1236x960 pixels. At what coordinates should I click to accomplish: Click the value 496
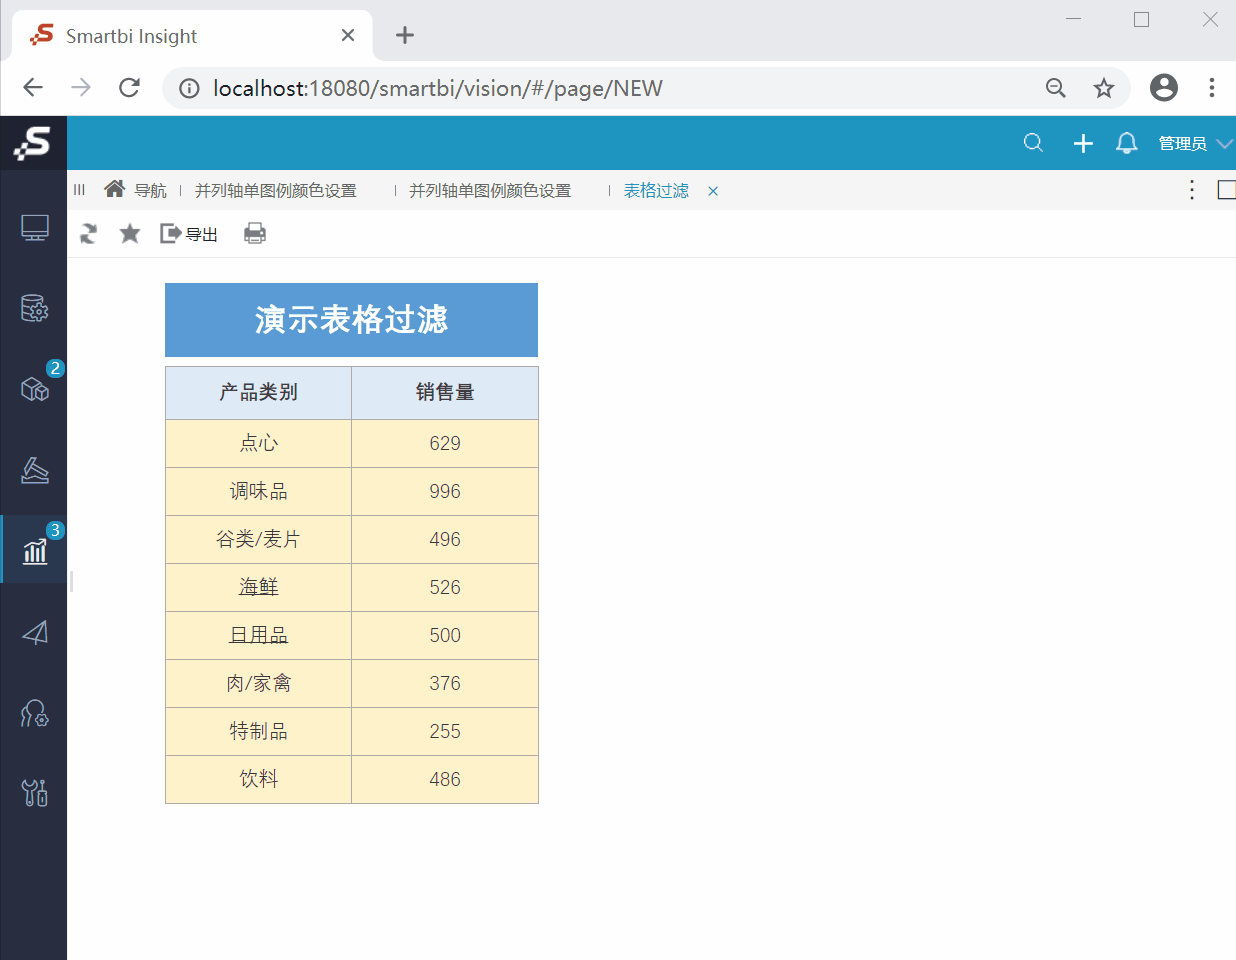click(x=445, y=539)
